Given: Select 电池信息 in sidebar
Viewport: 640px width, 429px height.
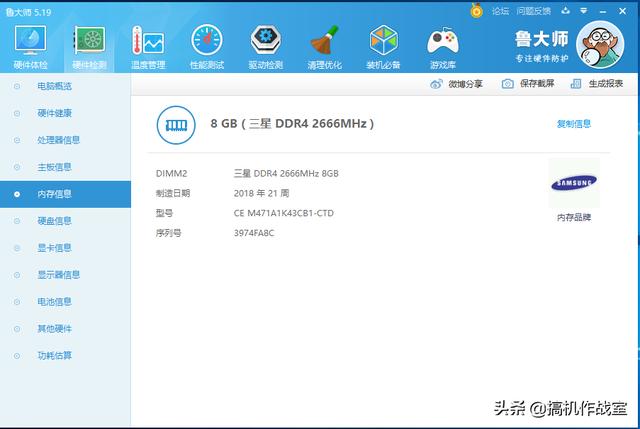Looking at the screenshot, I should 65,302.
